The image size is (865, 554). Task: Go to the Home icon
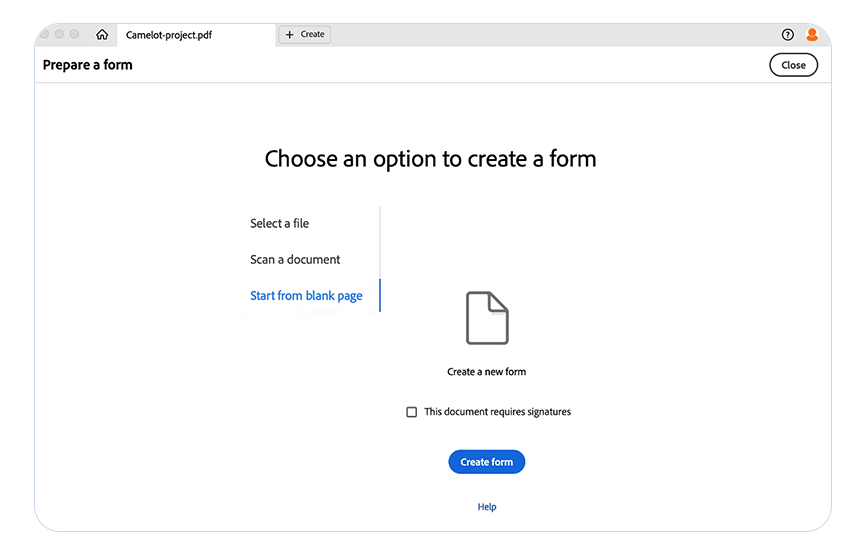102,35
